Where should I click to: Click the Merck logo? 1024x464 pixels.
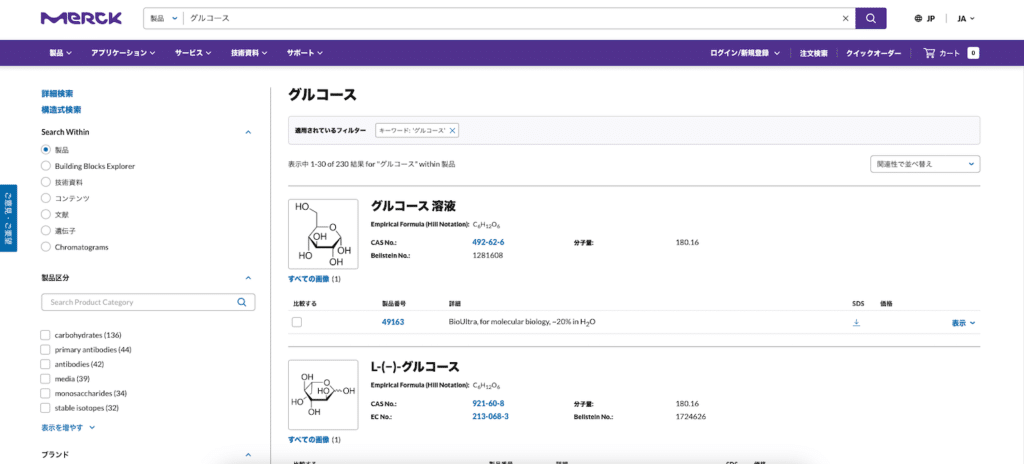(x=81, y=18)
